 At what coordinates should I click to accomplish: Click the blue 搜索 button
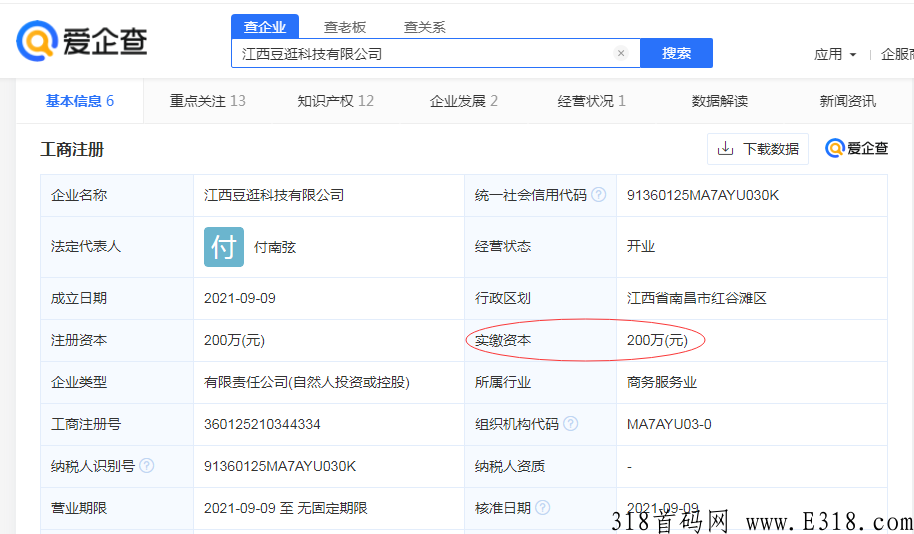(x=676, y=53)
